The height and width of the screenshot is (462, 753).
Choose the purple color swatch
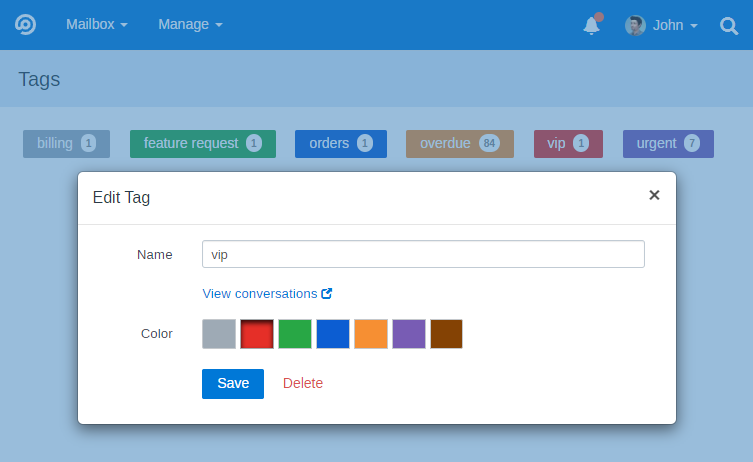click(x=409, y=334)
